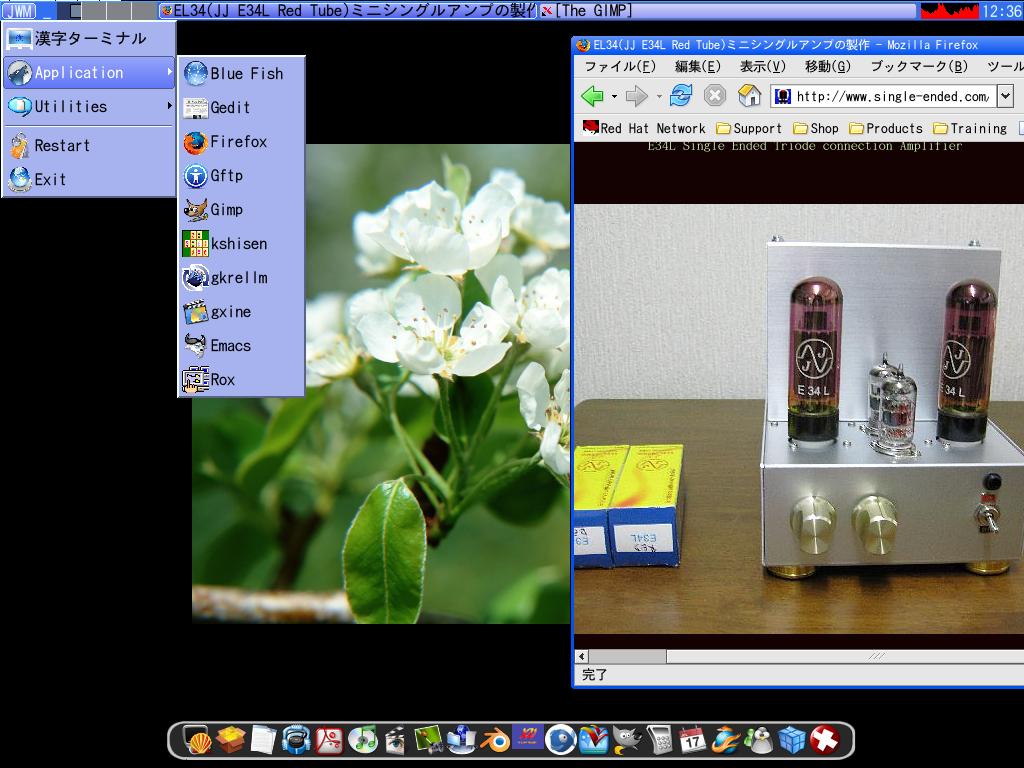Open the URL bar history dropdown
1024x768 pixels.
point(1005,96)
